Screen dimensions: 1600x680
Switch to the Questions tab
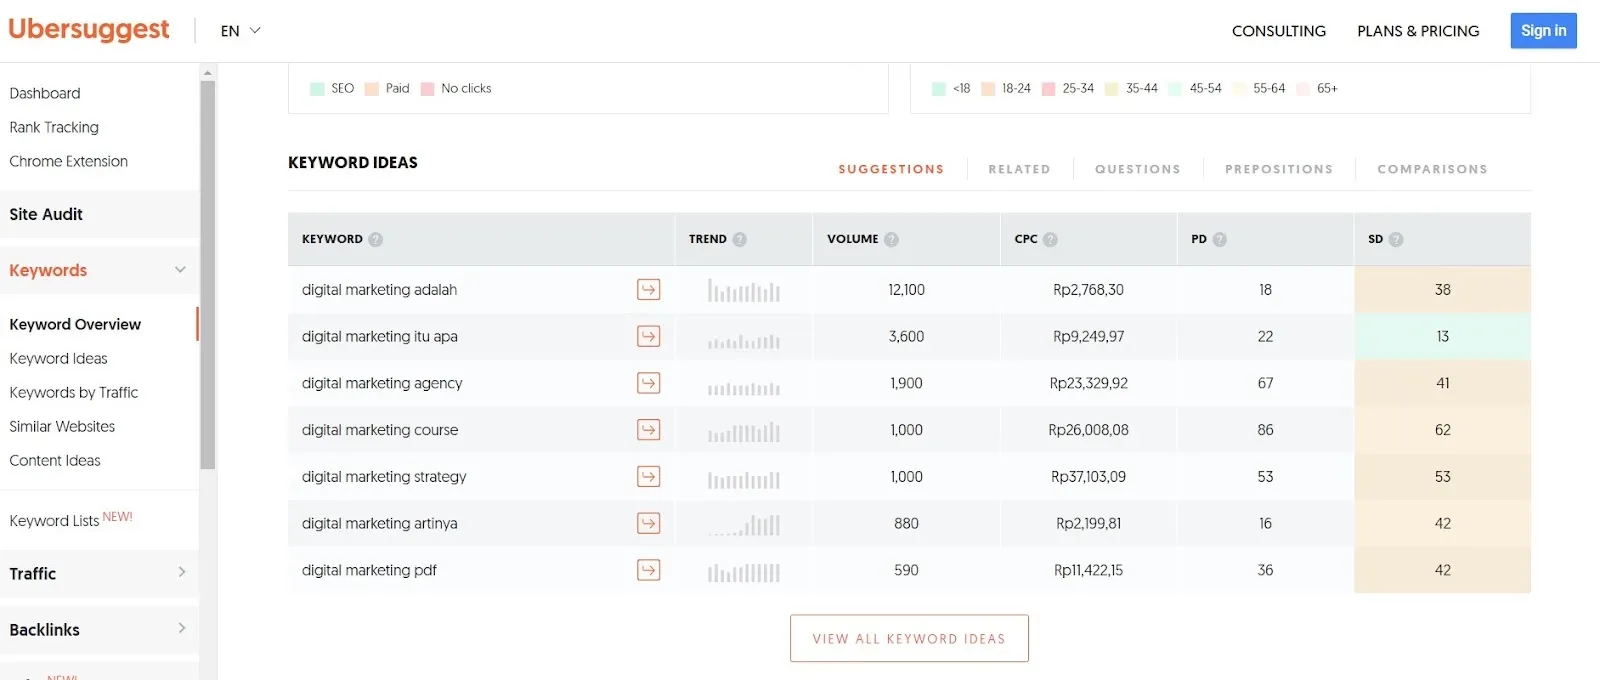pos(1137,169)
